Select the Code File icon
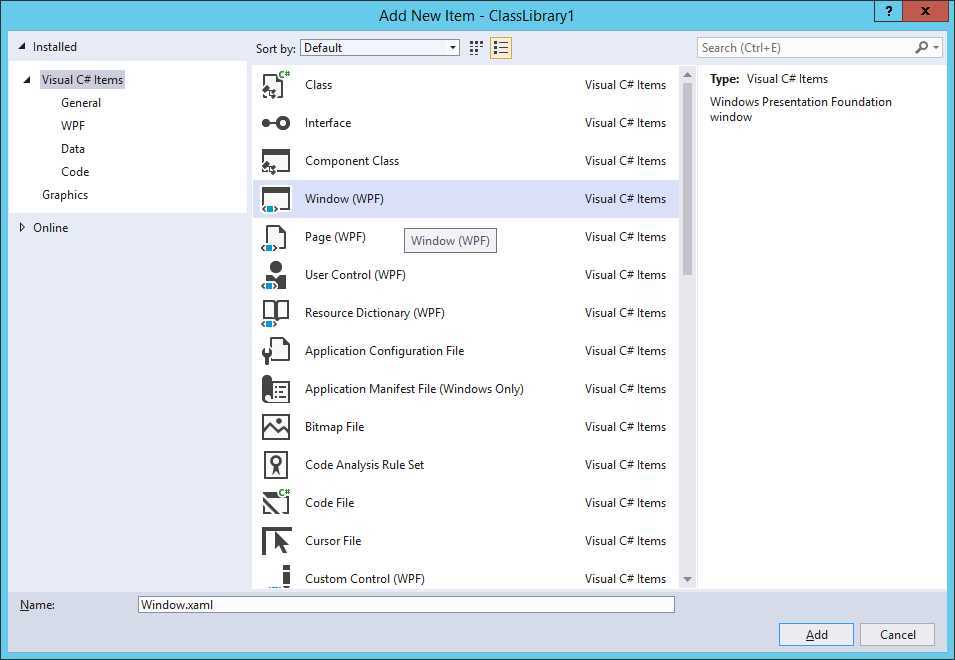The image size is (955, 660). pyautogui.click(x=276, y=503)
